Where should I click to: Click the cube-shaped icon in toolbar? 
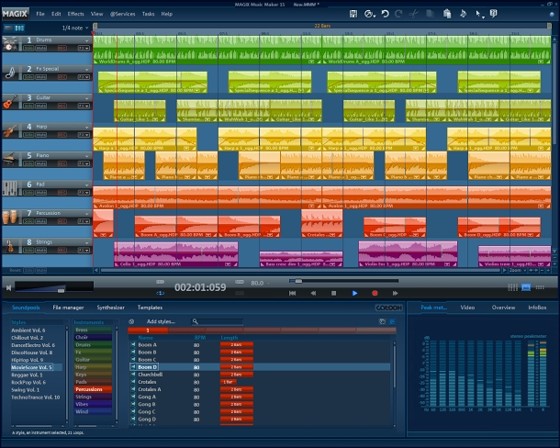click(494, 14)
